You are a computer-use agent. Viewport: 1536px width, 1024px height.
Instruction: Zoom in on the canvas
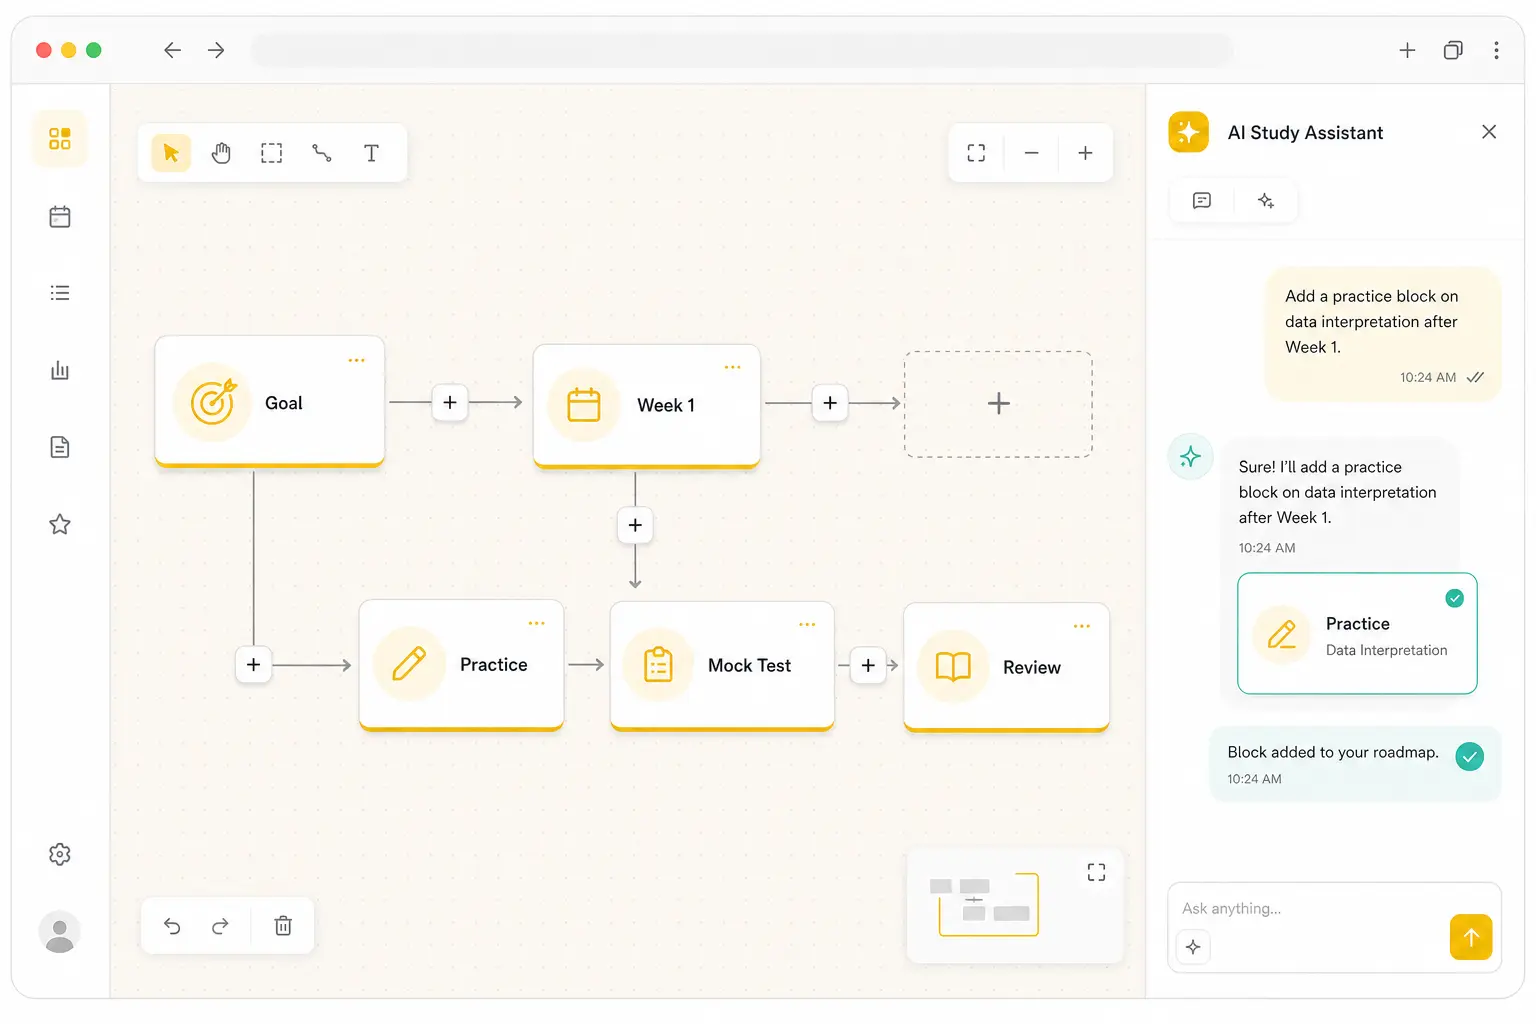tap(1085, 153)
